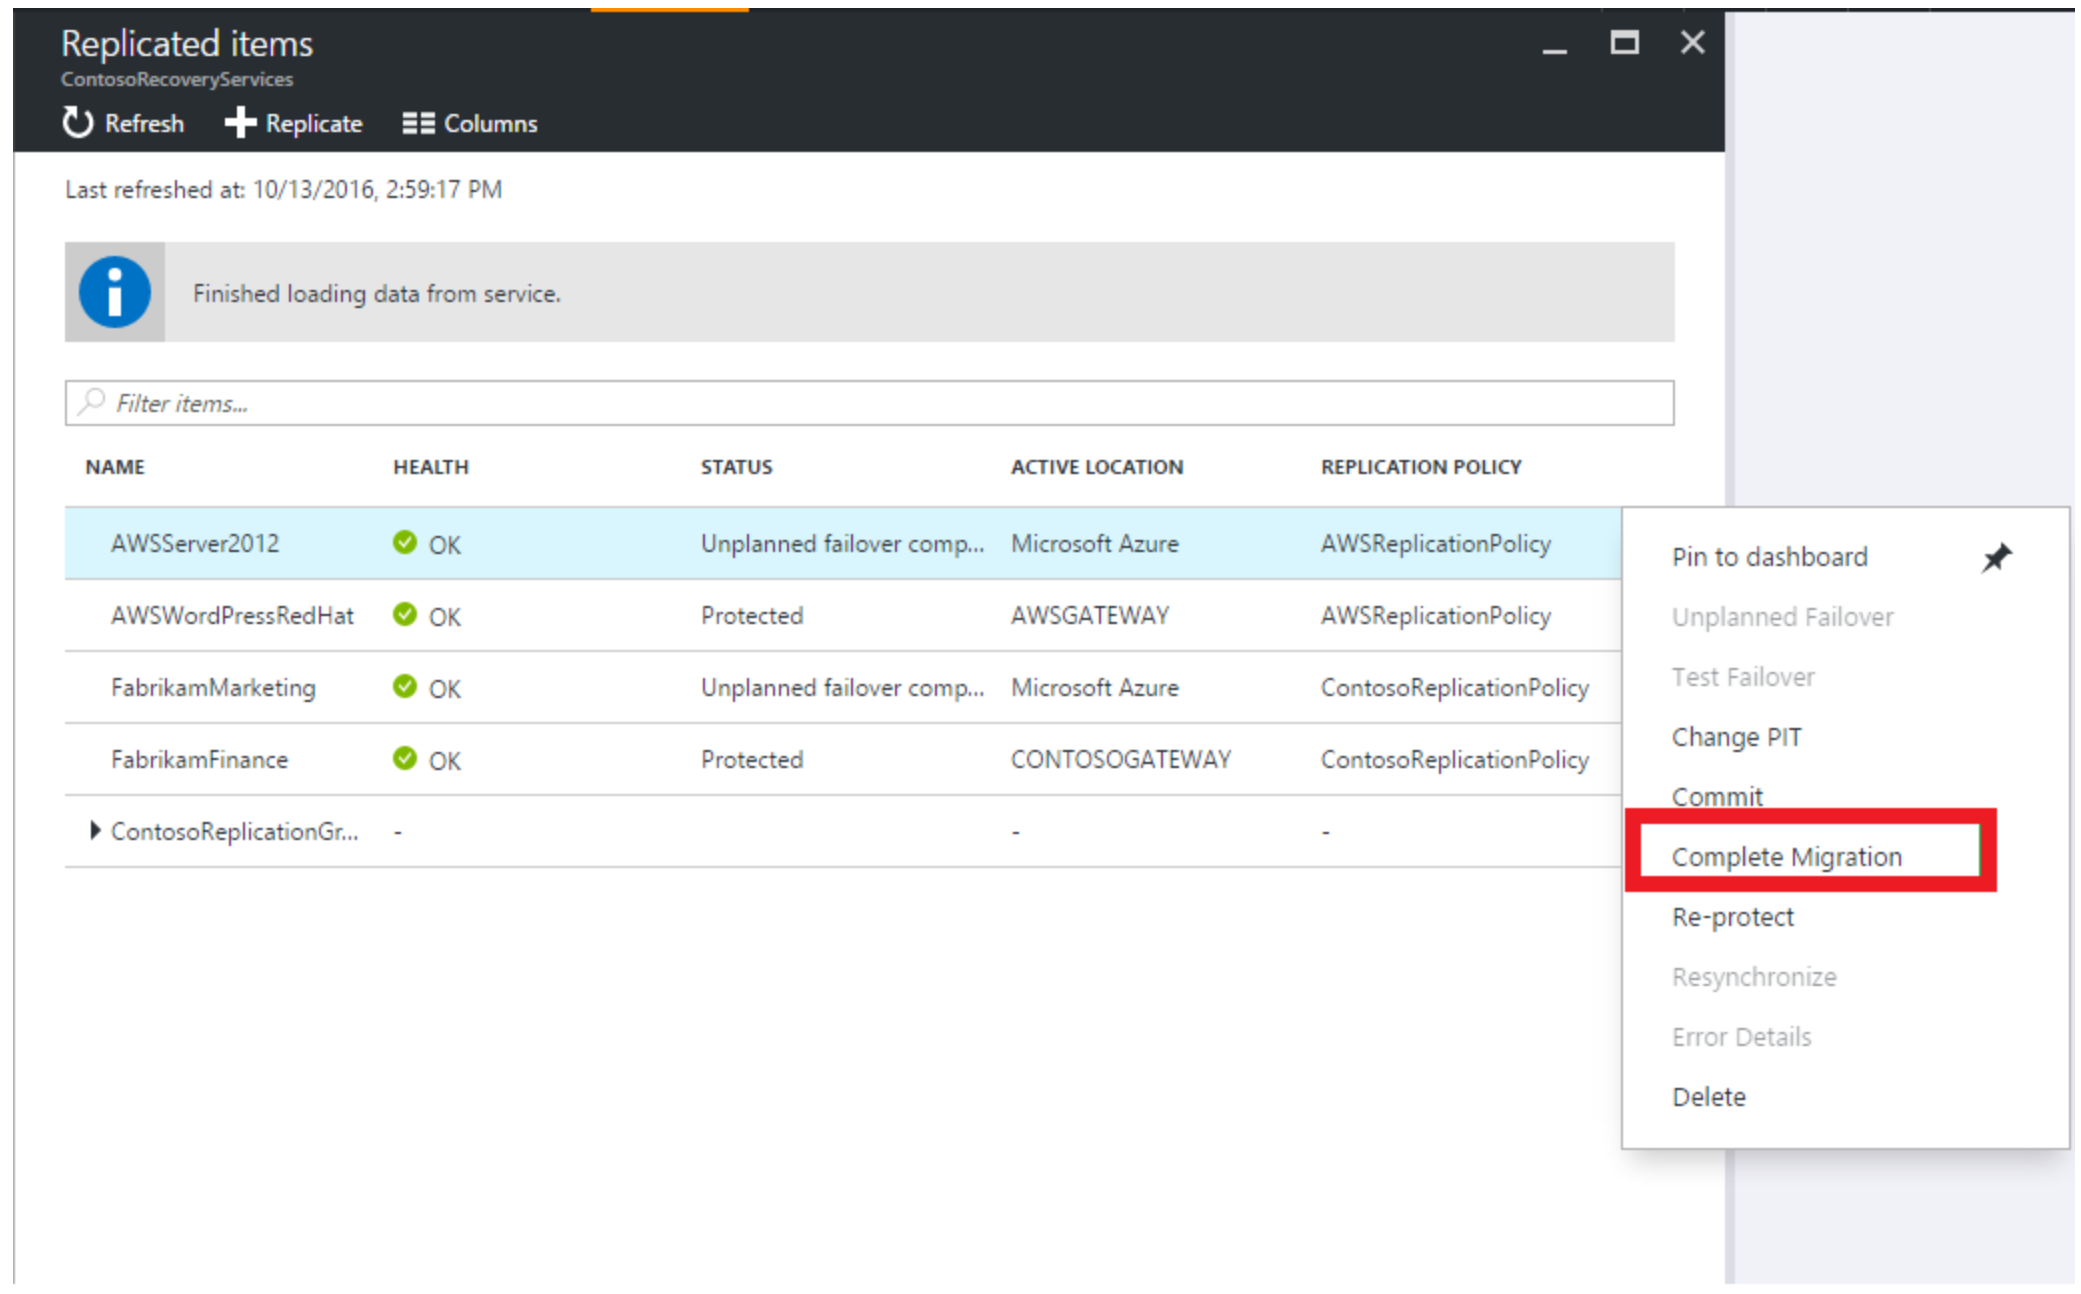The height and width of the screenshot is (1294, 2081).
Task: Click the search magnifier in filter box
Action: pos(92,402)
